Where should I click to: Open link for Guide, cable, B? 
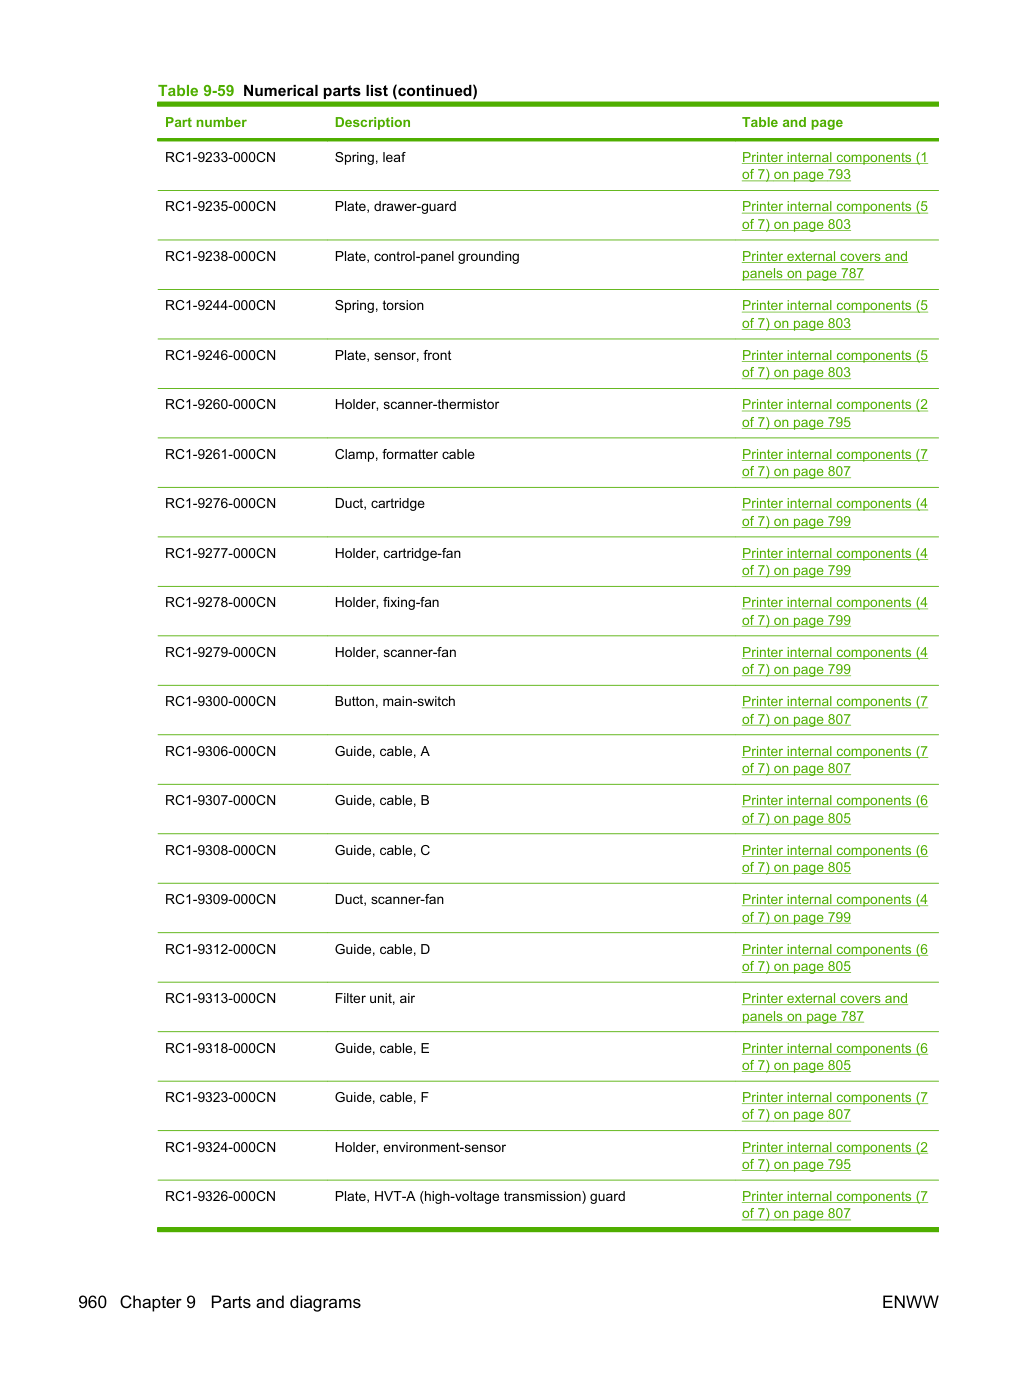point(834,810)
